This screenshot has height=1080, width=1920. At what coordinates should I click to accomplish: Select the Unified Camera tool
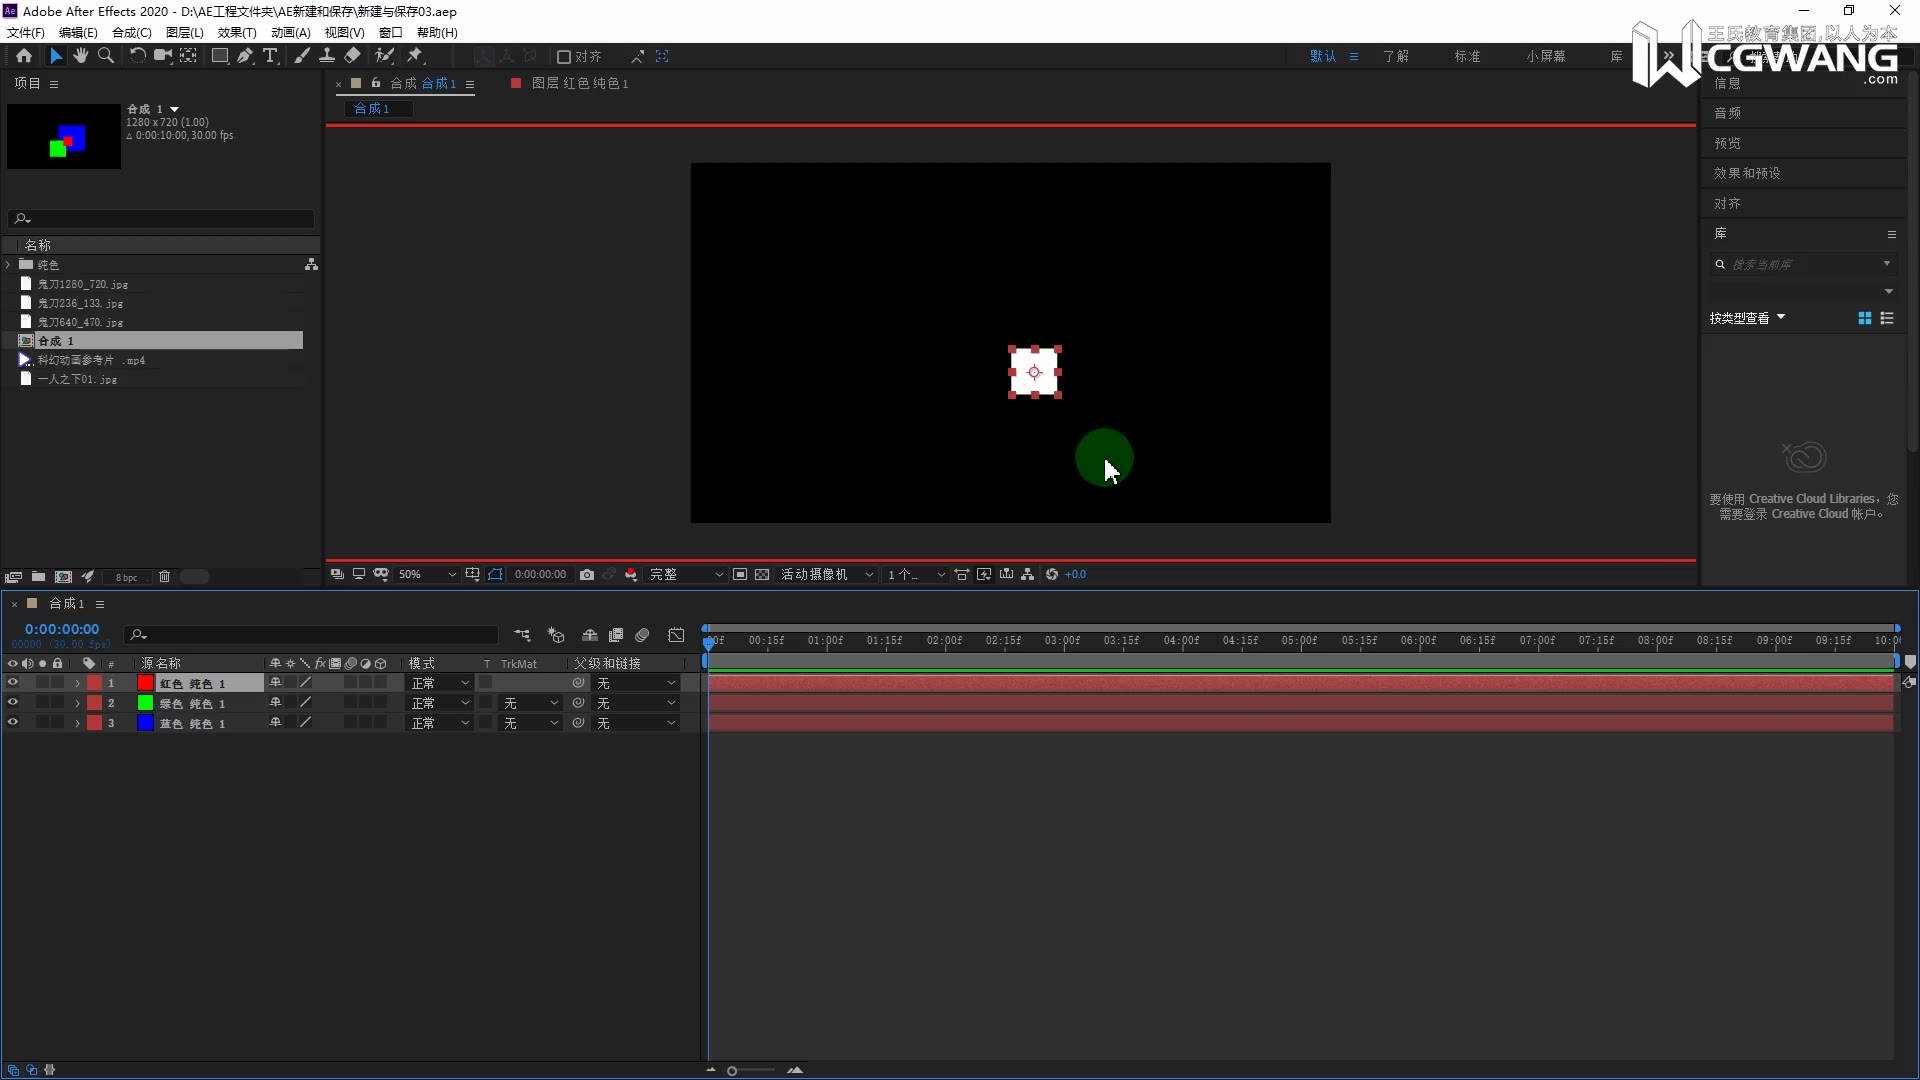pyautogui.click(x=162, y=56)
